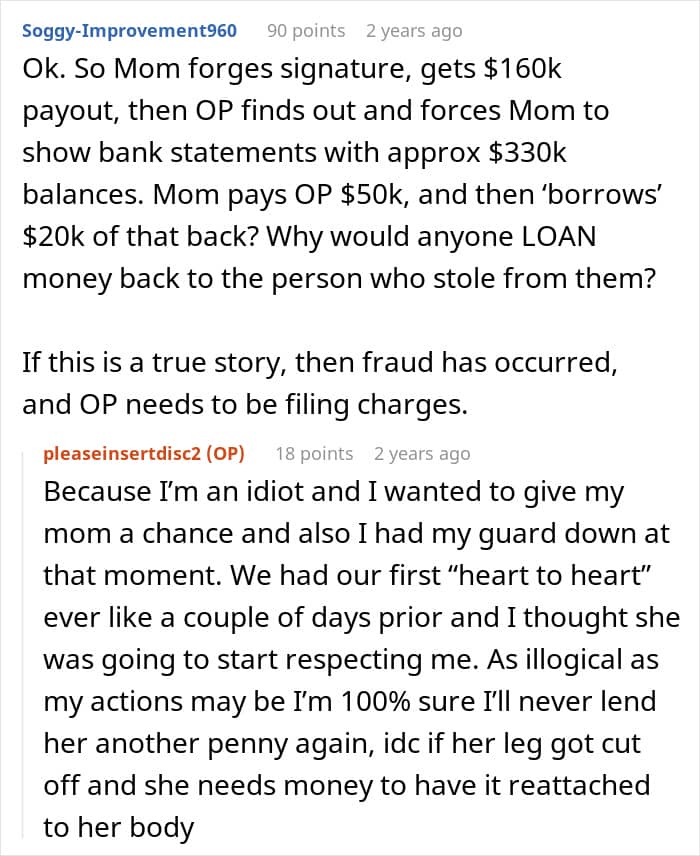Open timestamp on Soggy-Improvement960's comment
The image size is (700, 856).
[x=414, y=31]
